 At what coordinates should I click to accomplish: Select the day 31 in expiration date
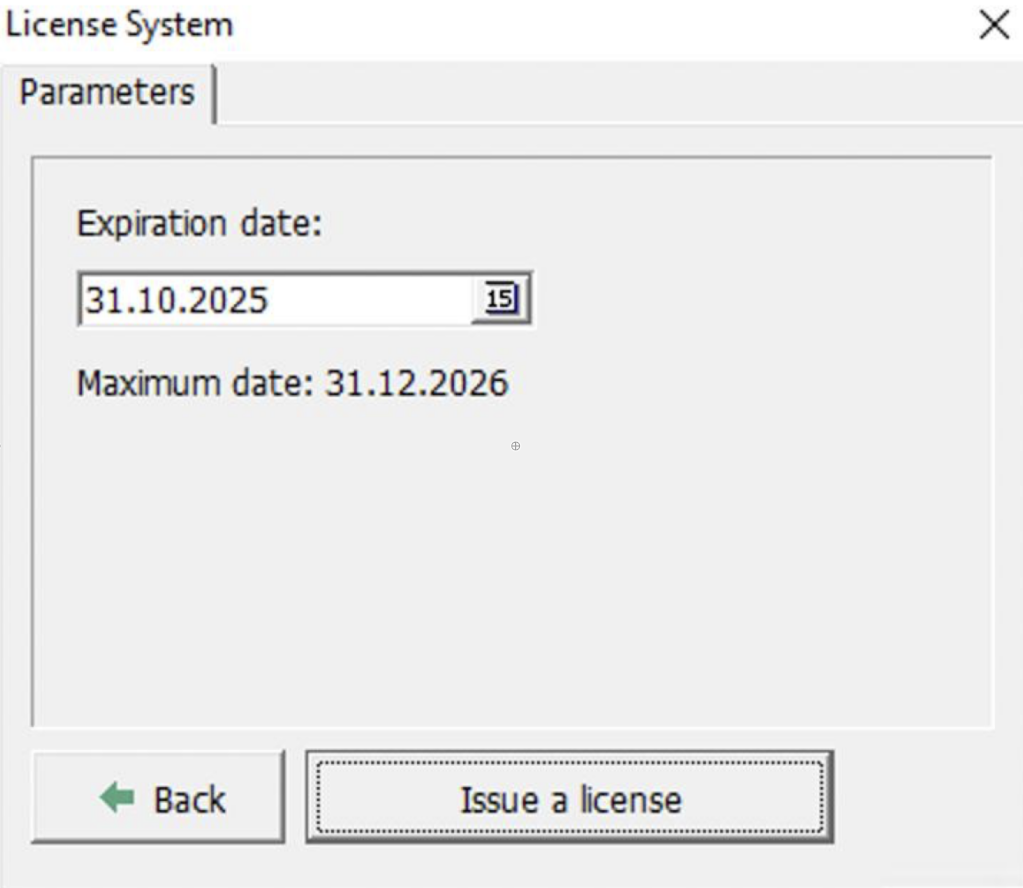[98, 300]
